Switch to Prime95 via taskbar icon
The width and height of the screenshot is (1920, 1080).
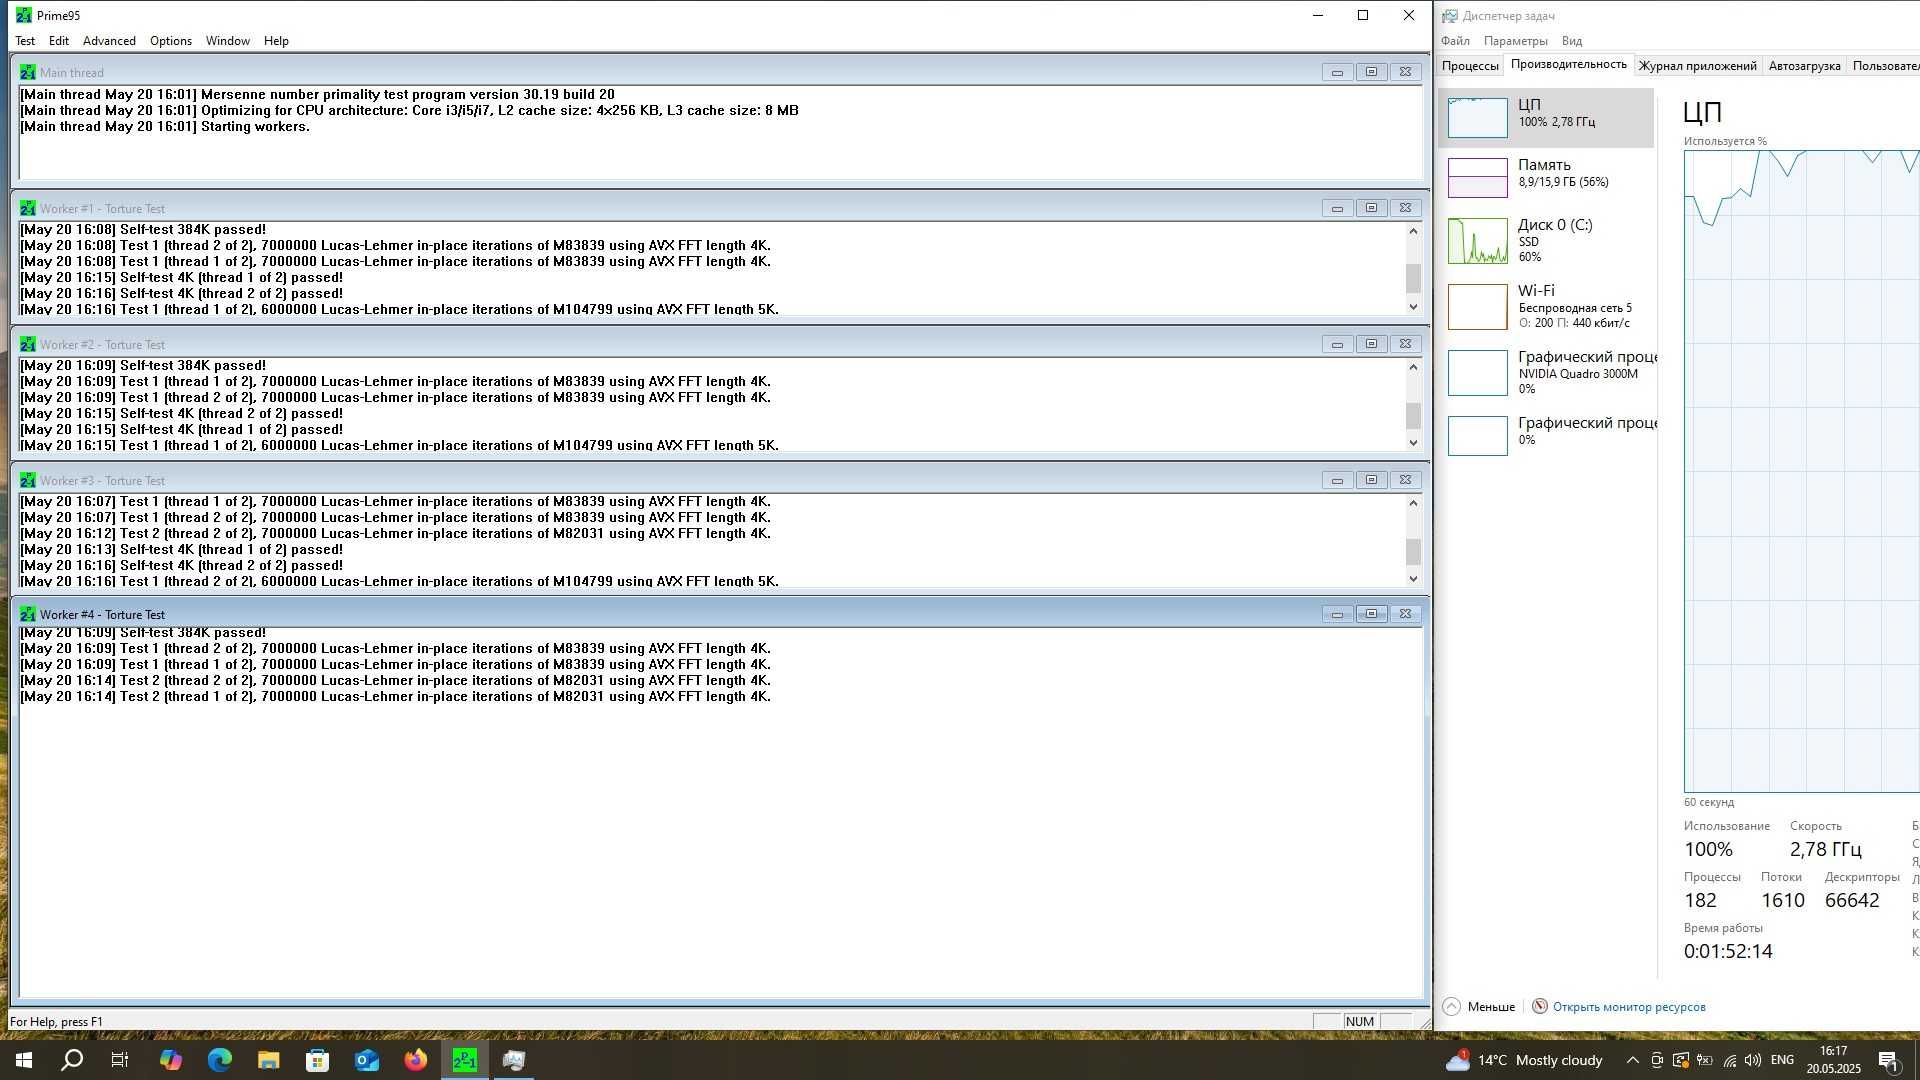point(465,1060)
